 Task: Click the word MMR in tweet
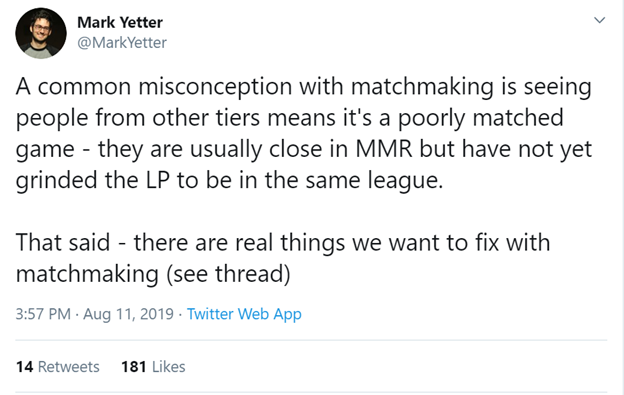(x=384, y=149)
